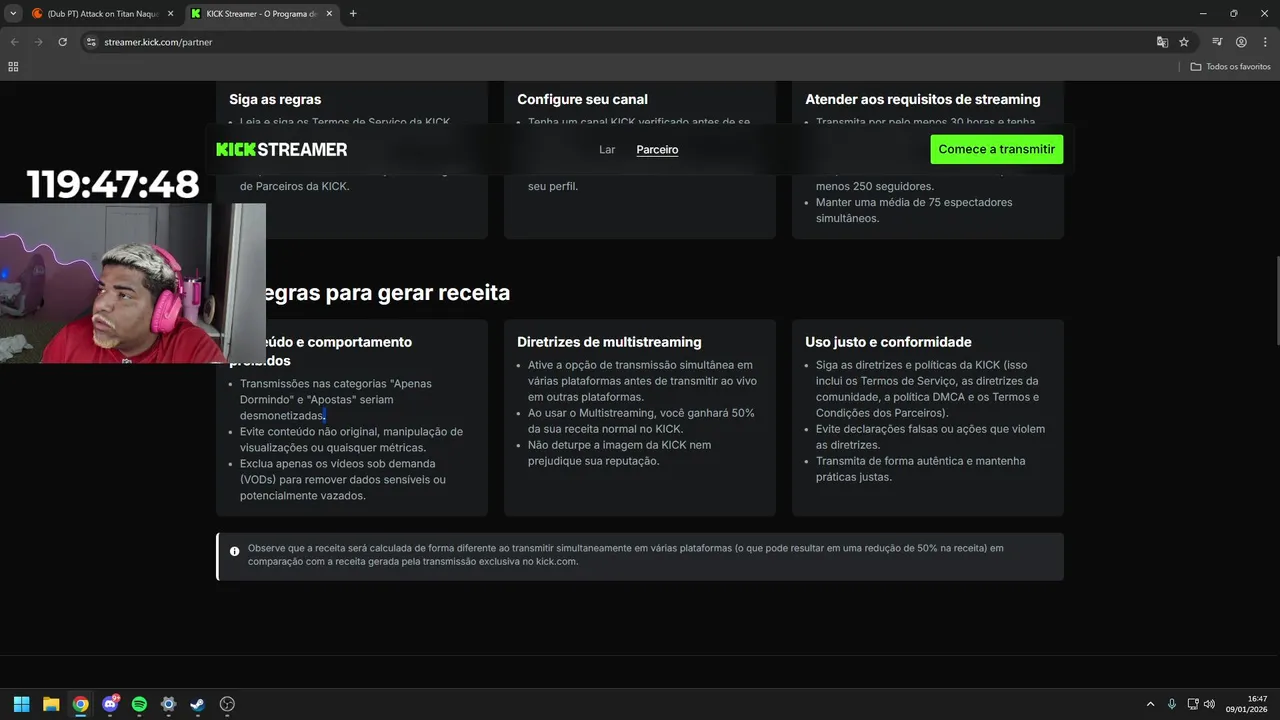Viewport: 1280px width, 720px height.
Task: Click the Siga as regras heading
Action: (275, 99)
